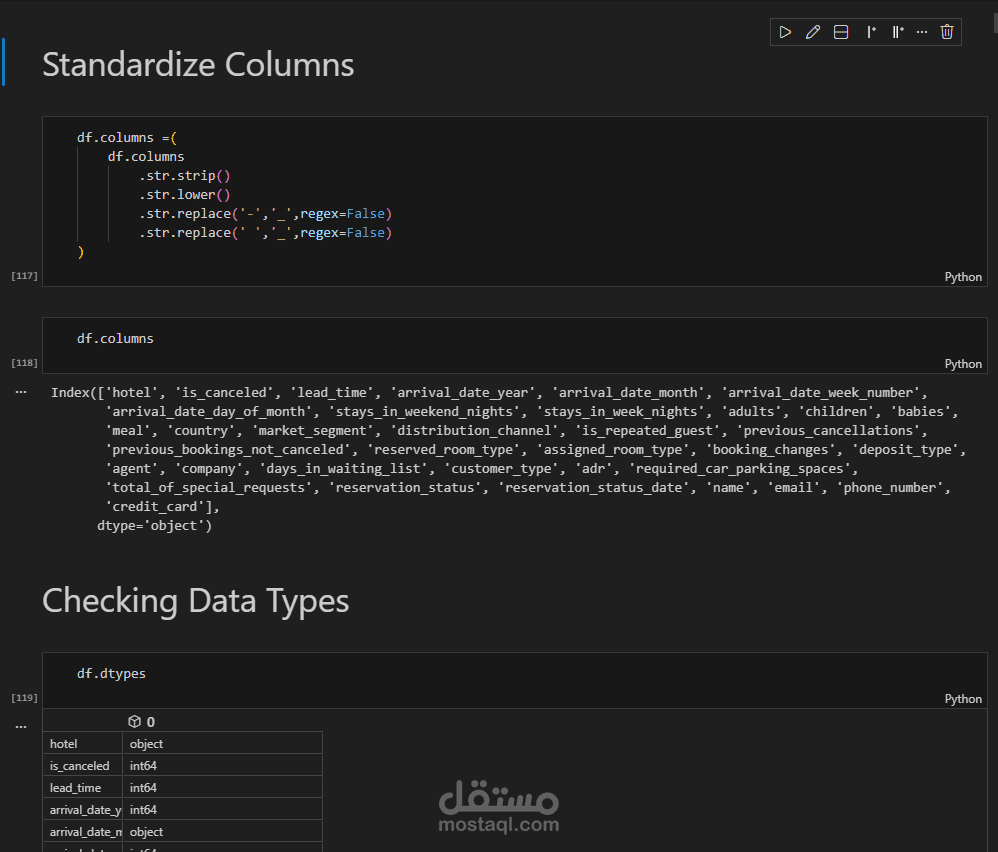The width and height of the screenshot is (998, 852).
Task: Open output options ellipsis beside dtypes table
Action: 21,727
